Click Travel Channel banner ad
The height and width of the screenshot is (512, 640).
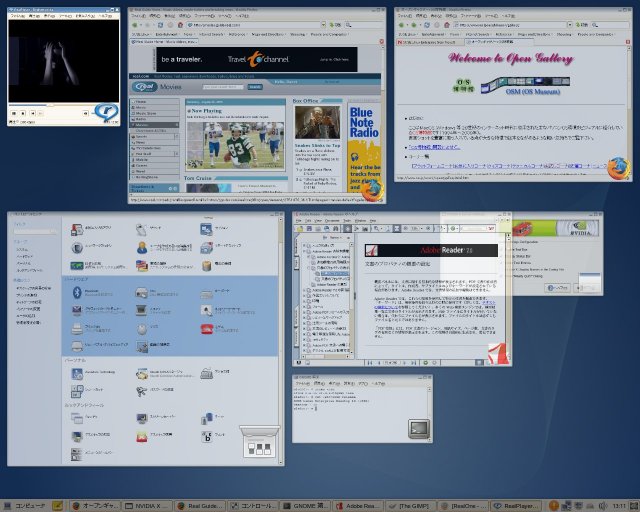point(257,59)
